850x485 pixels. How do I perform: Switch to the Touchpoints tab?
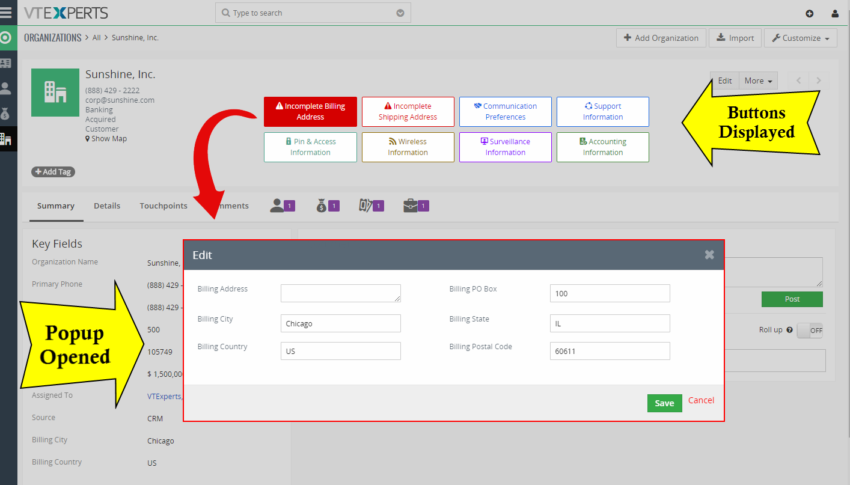[x=163, y=206]
